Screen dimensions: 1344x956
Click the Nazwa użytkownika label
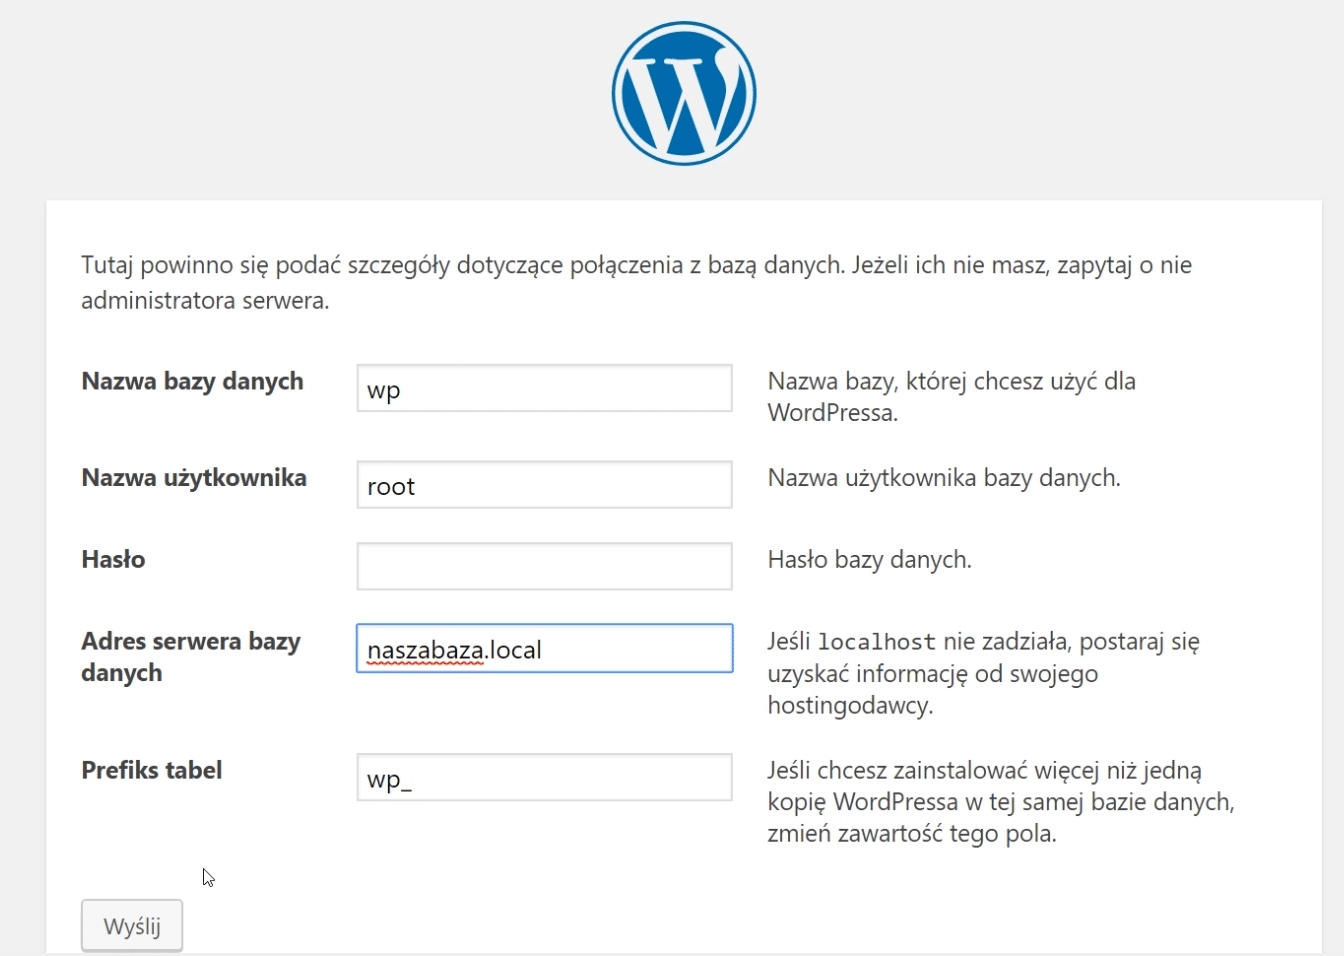pos(194,478)
